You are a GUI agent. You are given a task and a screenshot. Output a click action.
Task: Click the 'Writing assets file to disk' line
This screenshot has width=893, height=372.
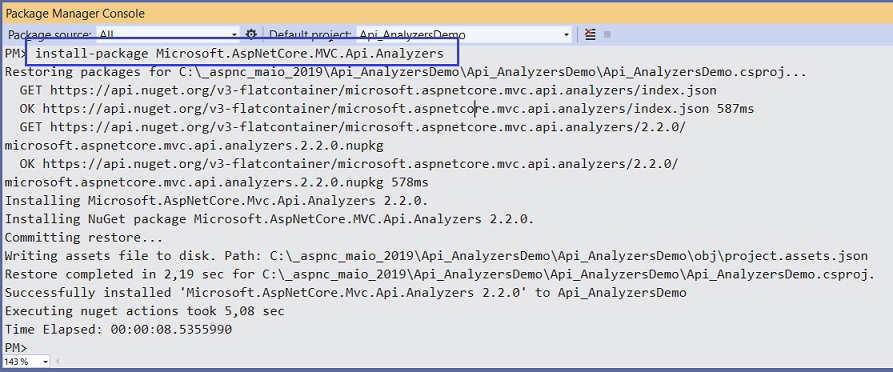pos(436,256)
